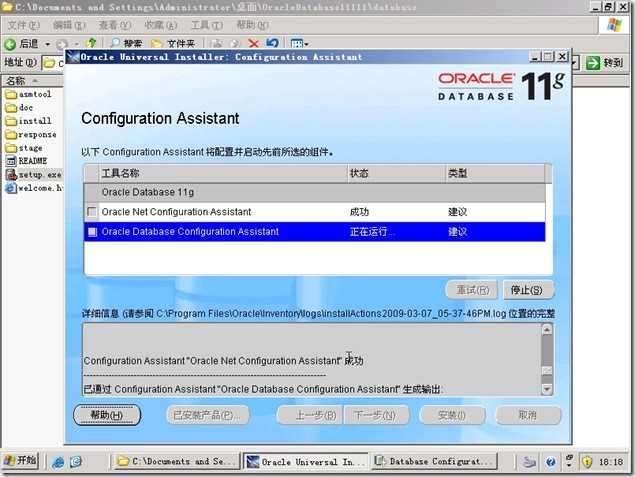Click the installActions log file path
This screenshot has width=635, height=477.
(x=331, y=313)
